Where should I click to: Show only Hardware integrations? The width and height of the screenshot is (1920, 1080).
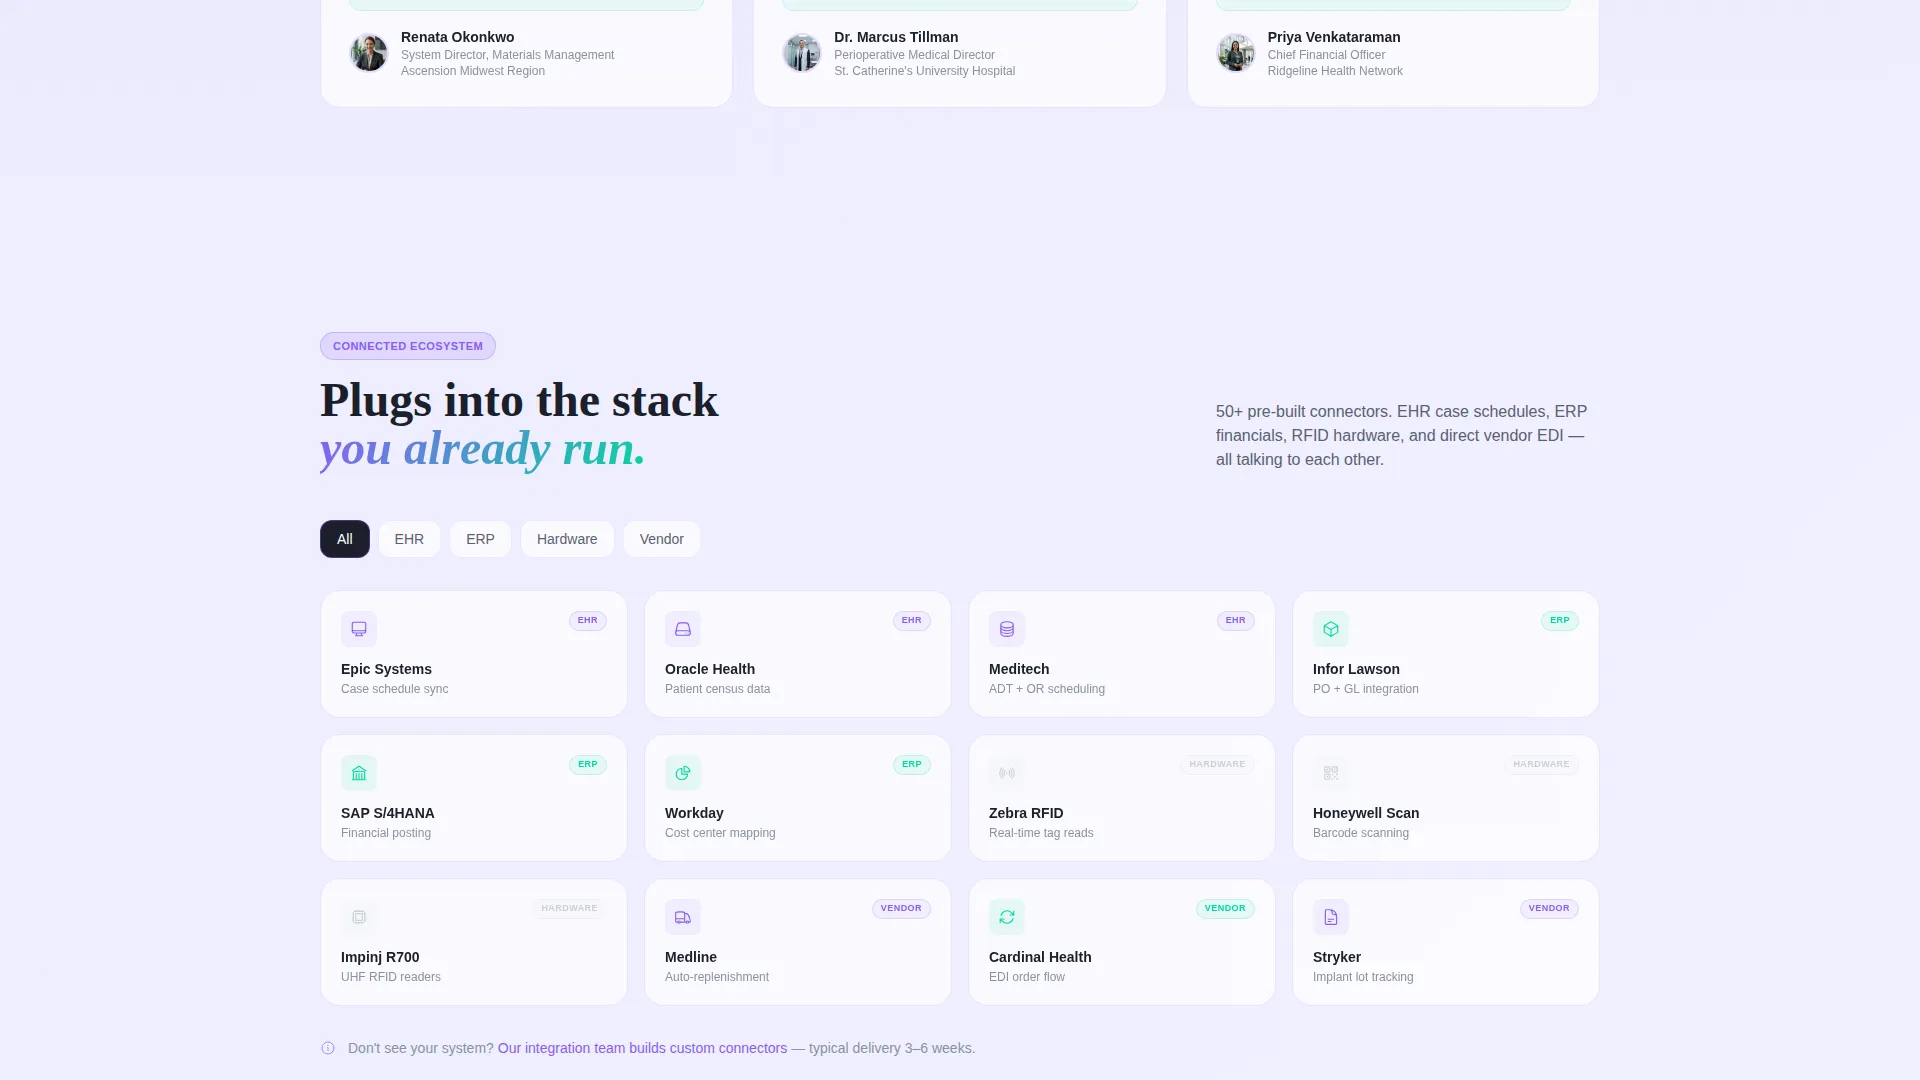[x=567, y=539]
